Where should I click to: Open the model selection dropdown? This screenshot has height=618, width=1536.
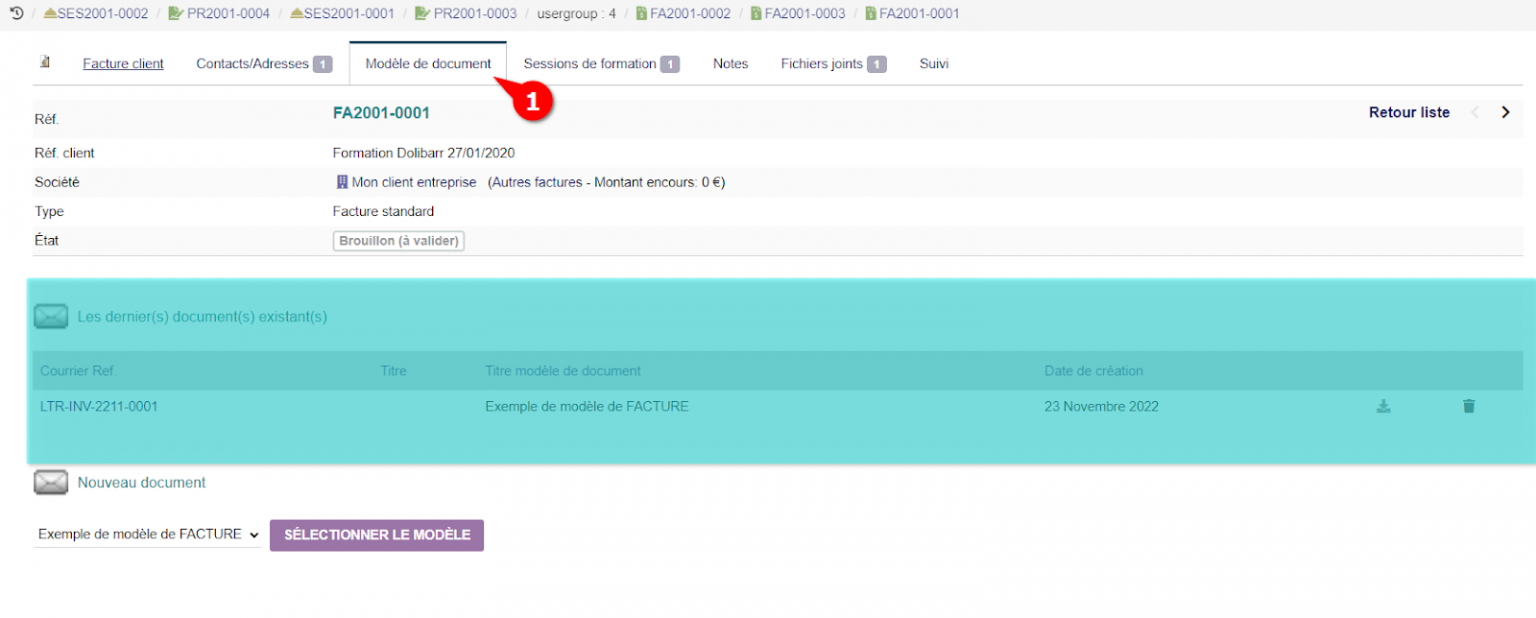pyautogui.click(x=148, y=535)
